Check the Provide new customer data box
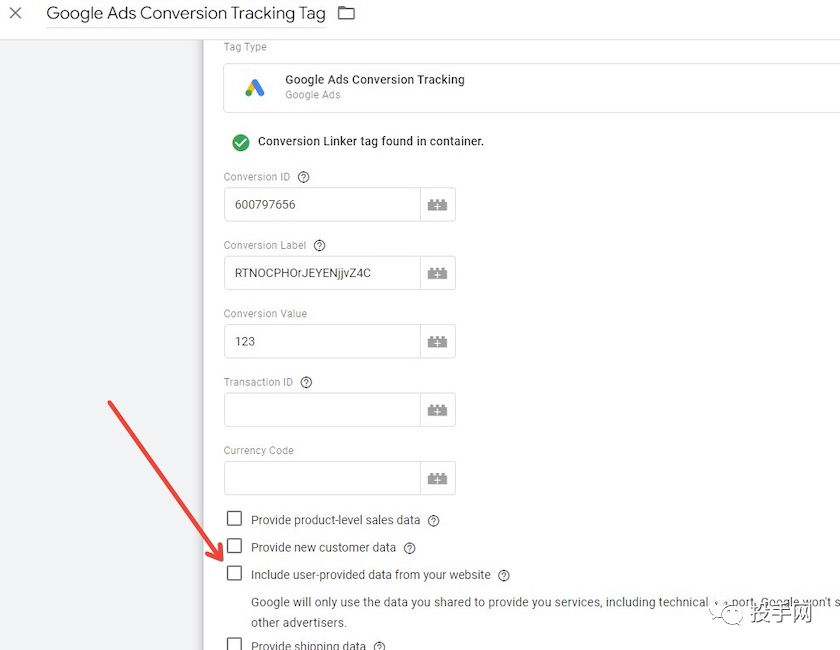 click(234, 546)
